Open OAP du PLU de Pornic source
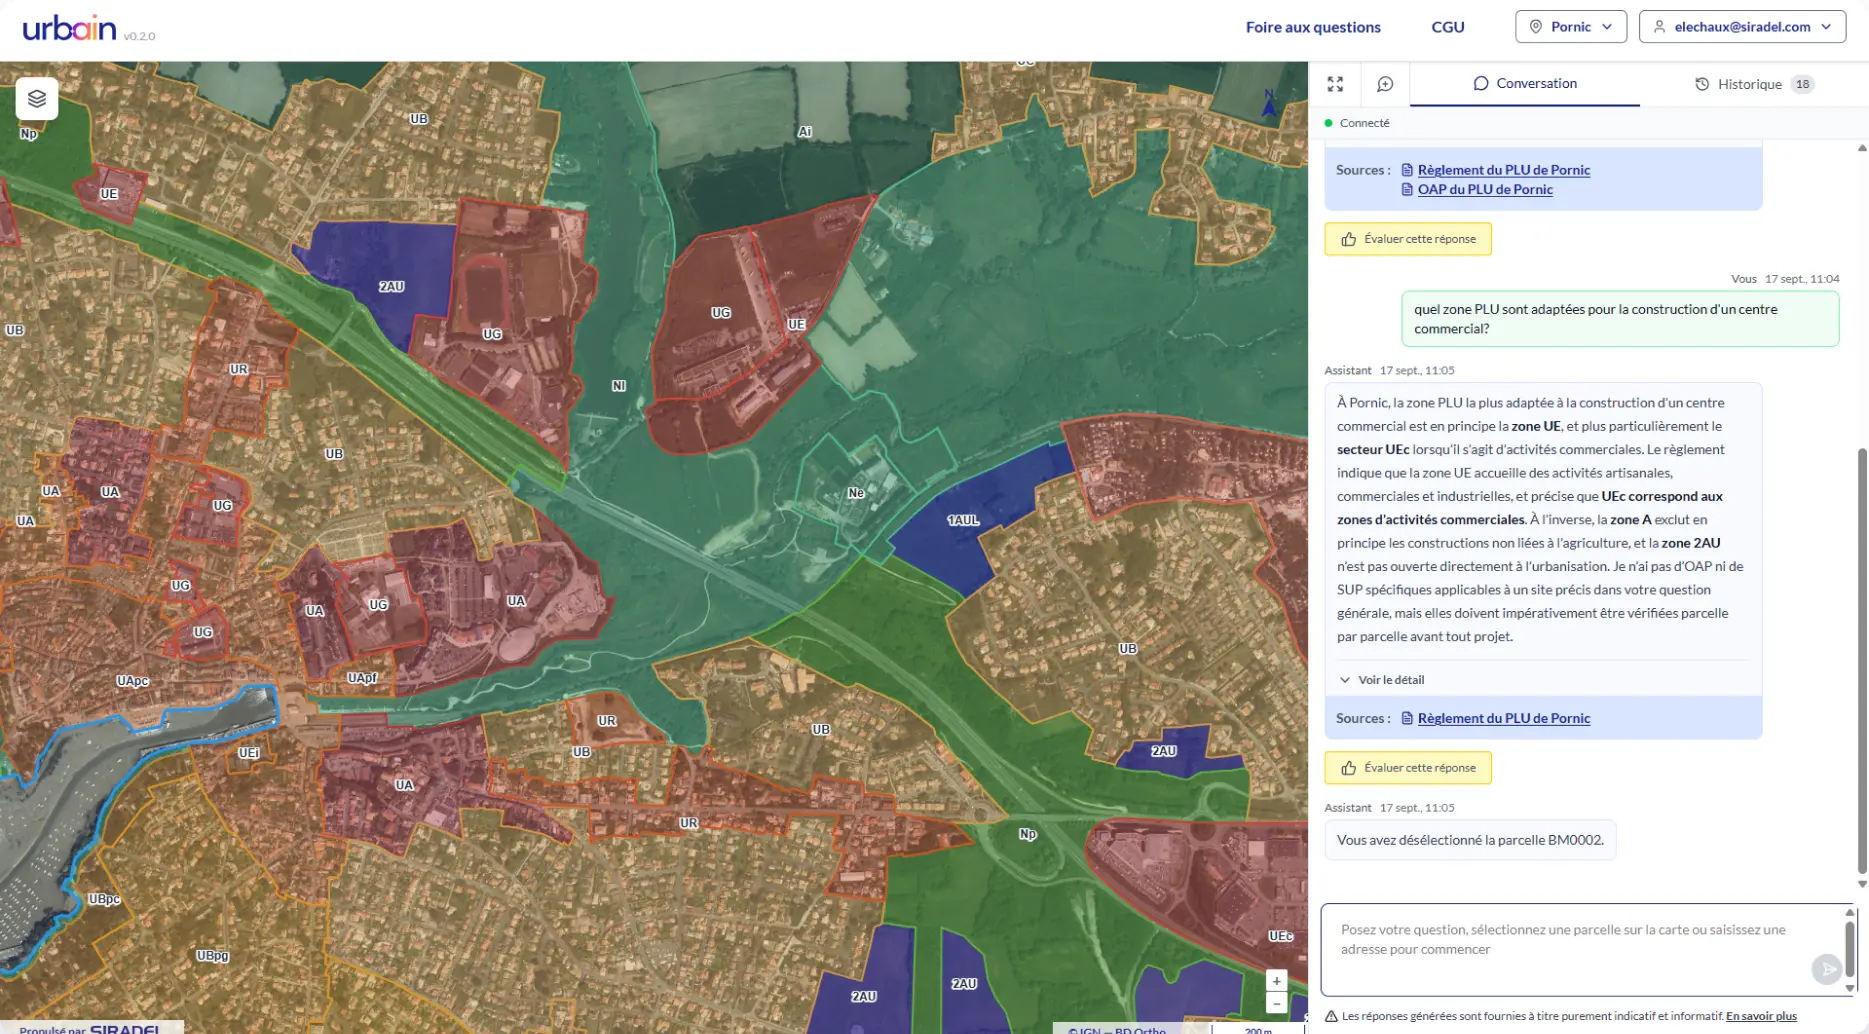This screenshot has width=1869, height=1034. click(1484, 189)
